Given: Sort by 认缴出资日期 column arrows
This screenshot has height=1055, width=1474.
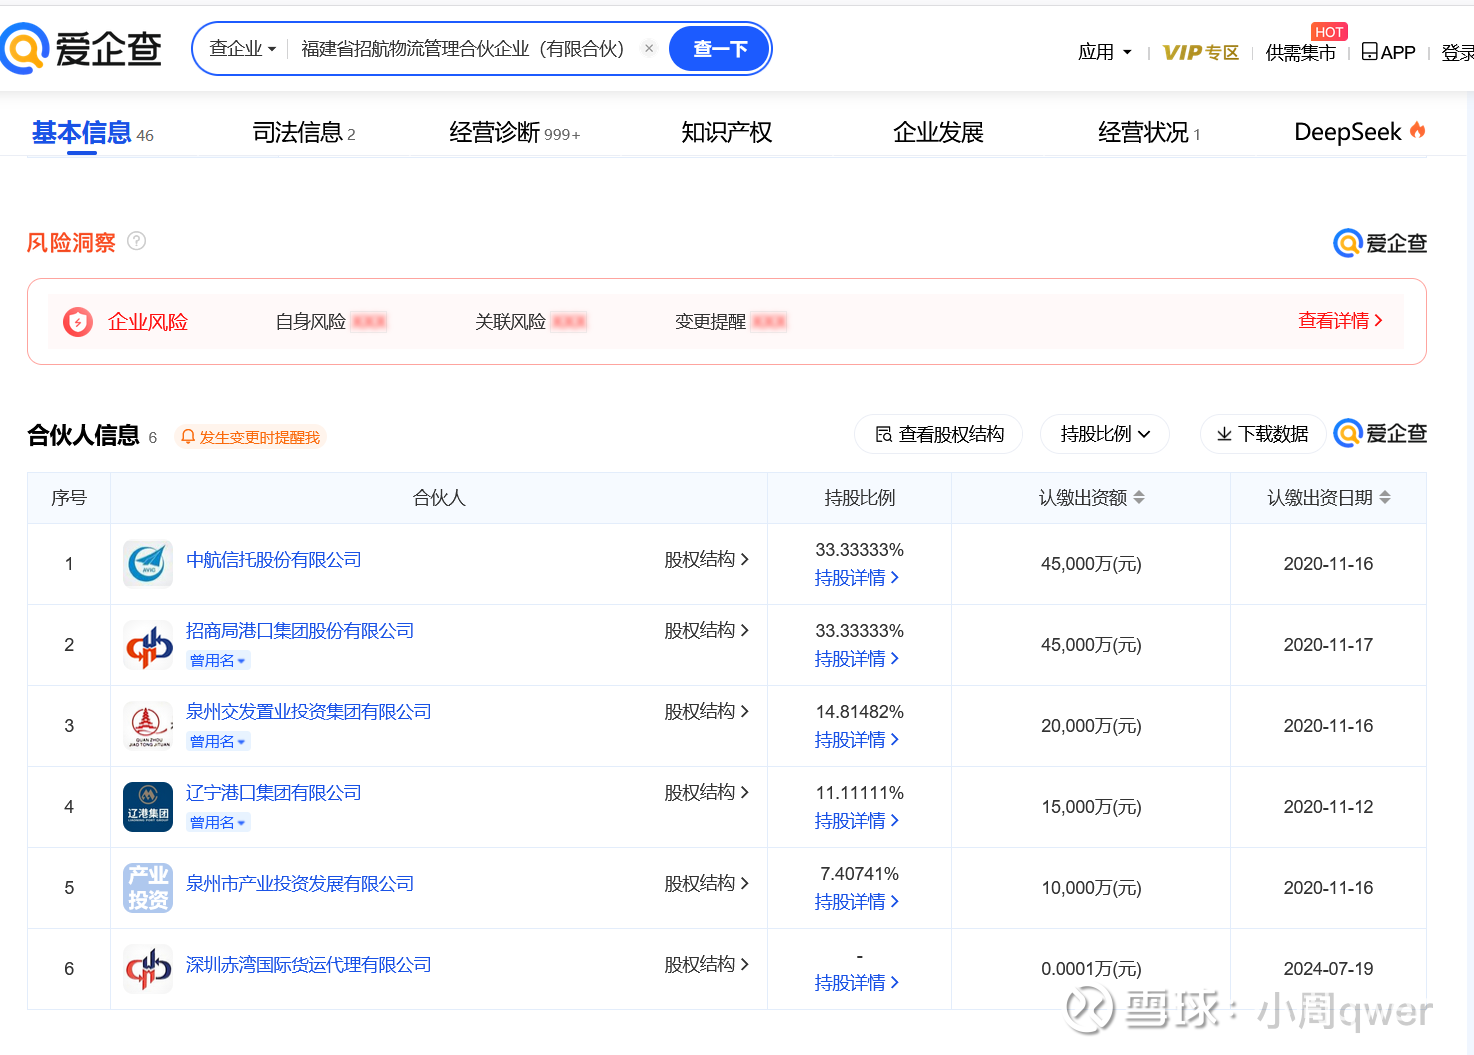Looking at the screenshot, I should click(x=1385, y=497).
